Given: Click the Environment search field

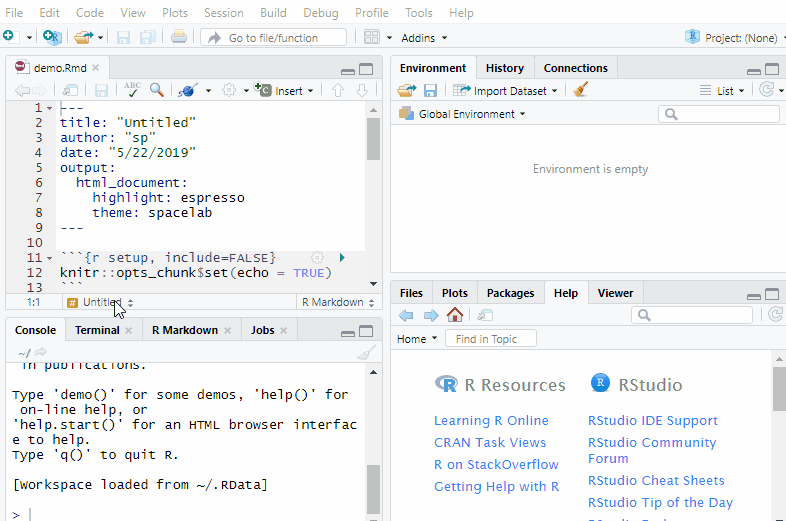Looking at the screenshot, I should click(x=719, y=114).
